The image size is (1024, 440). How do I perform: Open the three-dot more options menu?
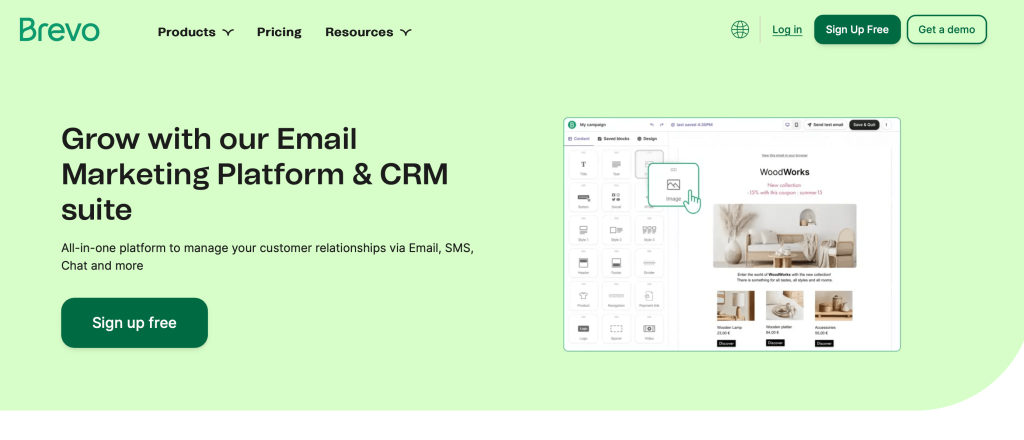coord(886,125)
